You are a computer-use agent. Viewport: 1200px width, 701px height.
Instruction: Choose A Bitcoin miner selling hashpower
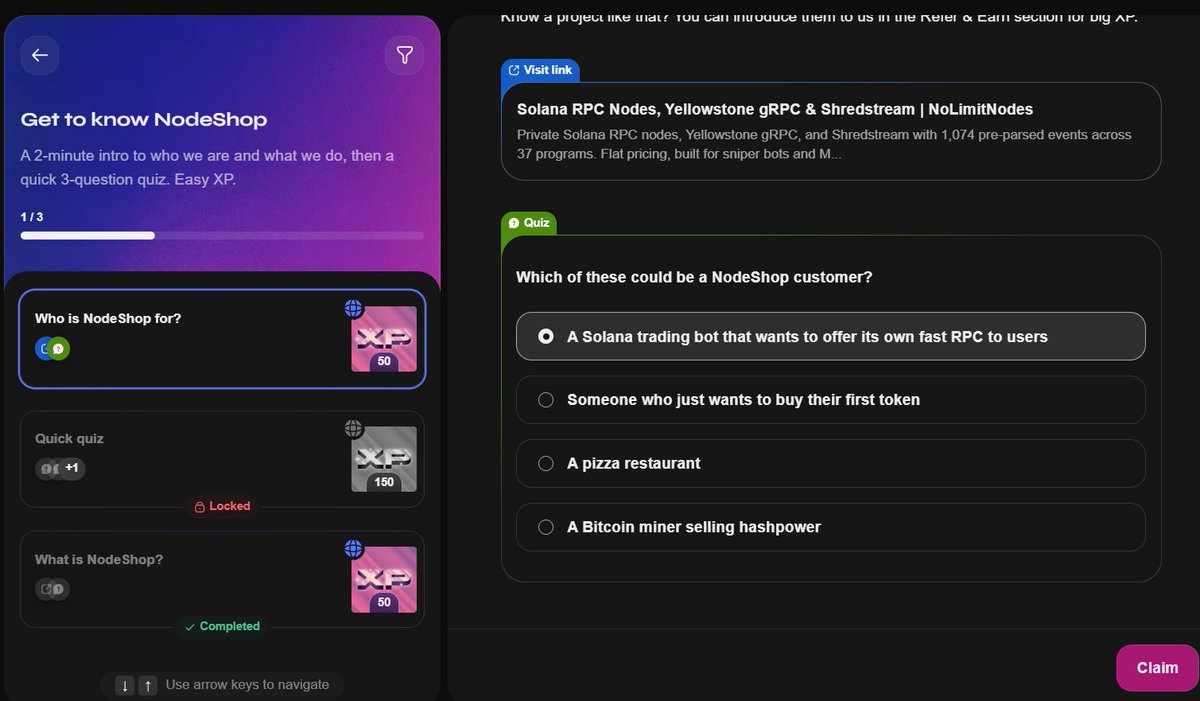(830, 527)
